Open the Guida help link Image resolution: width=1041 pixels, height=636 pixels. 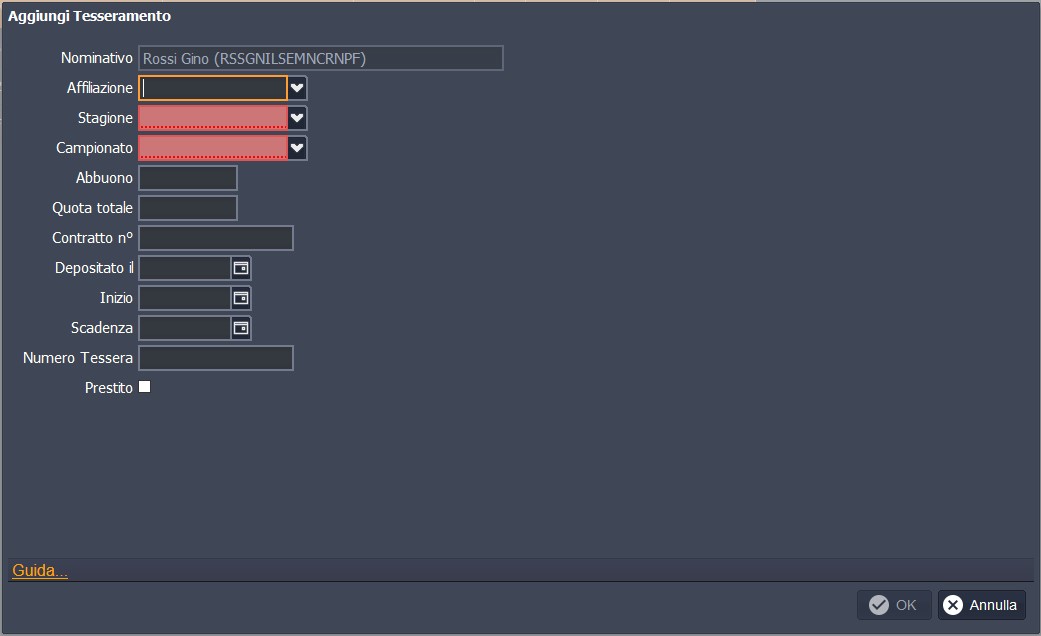40,571
